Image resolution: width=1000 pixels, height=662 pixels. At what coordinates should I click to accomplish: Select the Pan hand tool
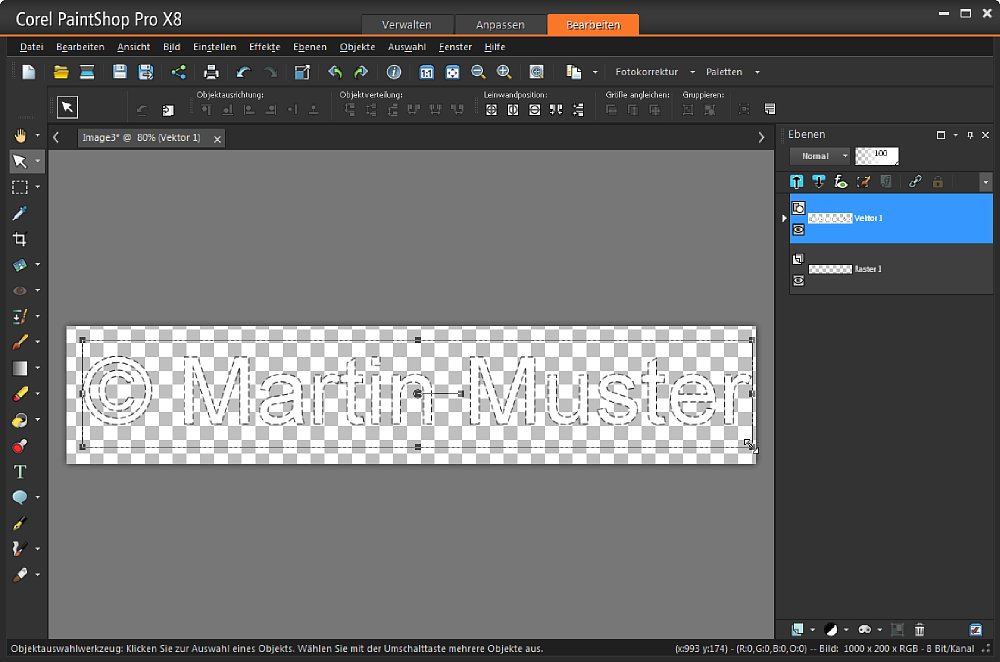[x=20, y=135]
